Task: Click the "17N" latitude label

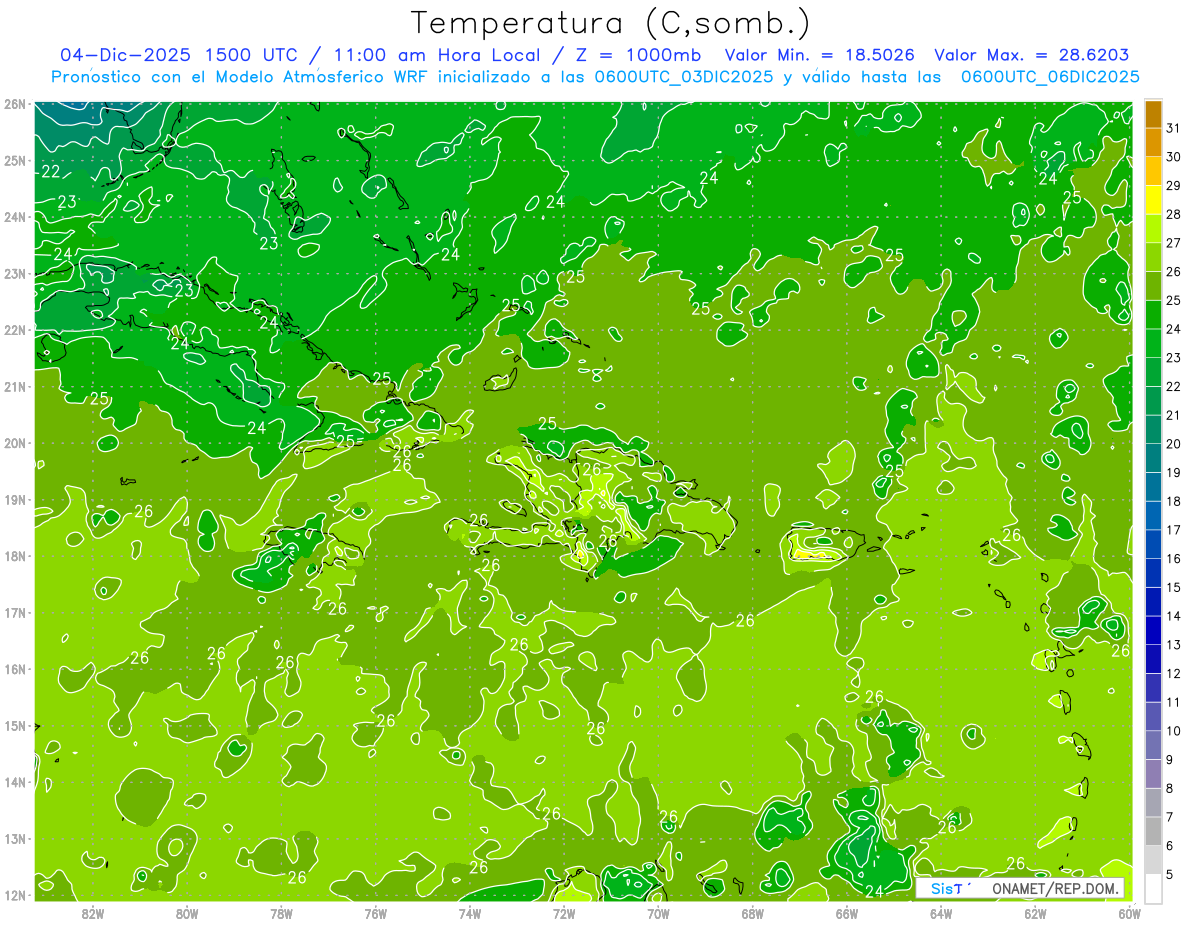Action: [15, 612]
